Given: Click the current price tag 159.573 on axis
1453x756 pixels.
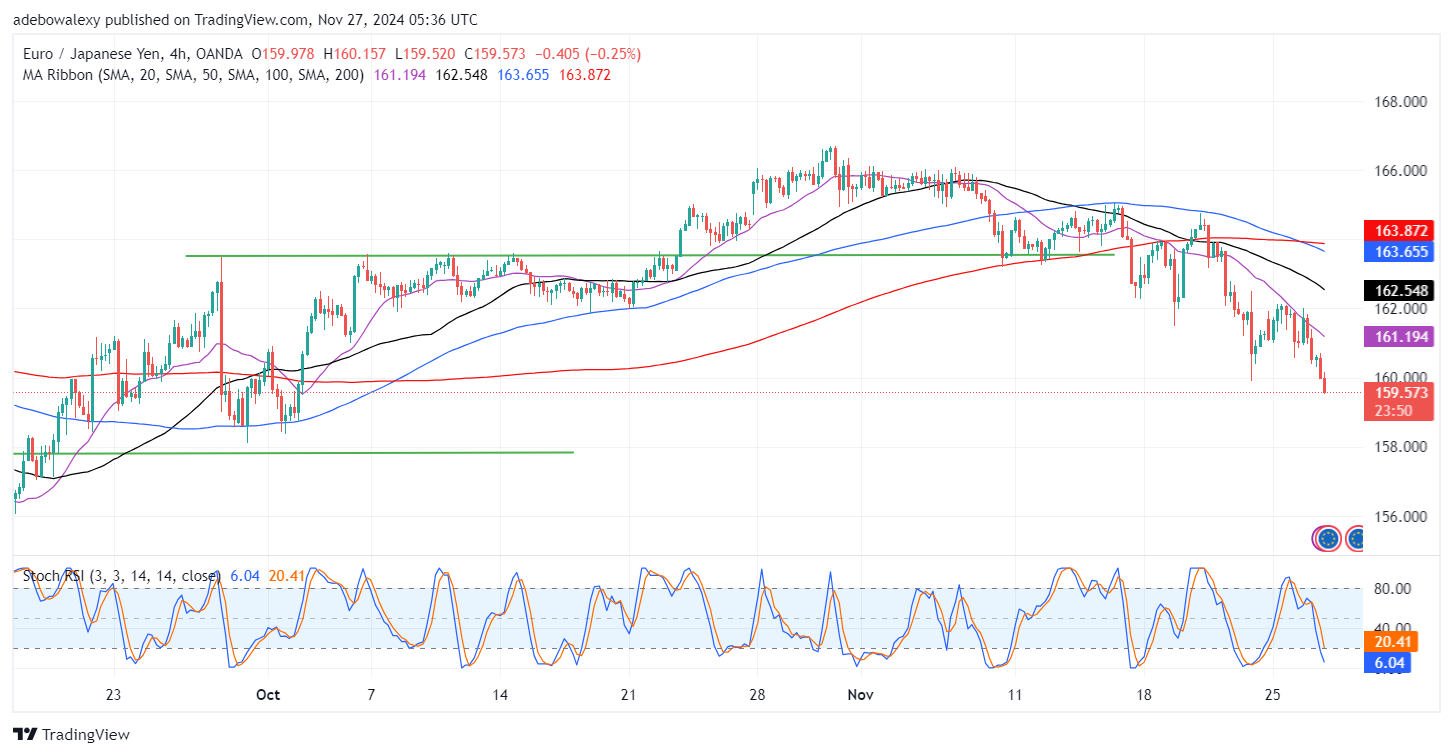Looking at the screenshot, I should click(x=1398, y=392).
